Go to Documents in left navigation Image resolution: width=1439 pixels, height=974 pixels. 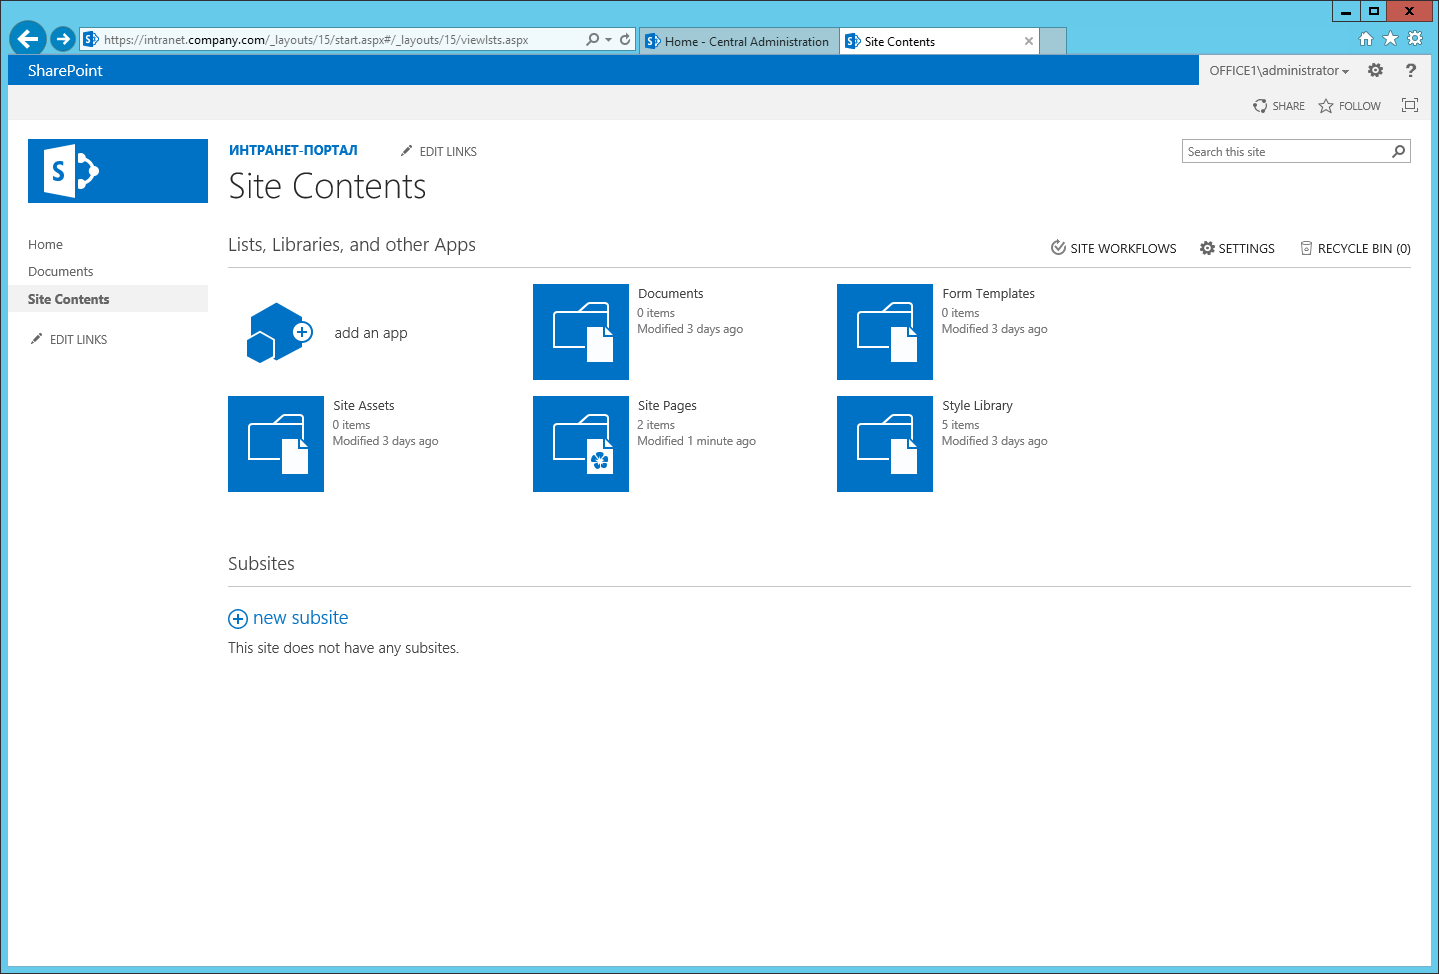coord(60,271)
